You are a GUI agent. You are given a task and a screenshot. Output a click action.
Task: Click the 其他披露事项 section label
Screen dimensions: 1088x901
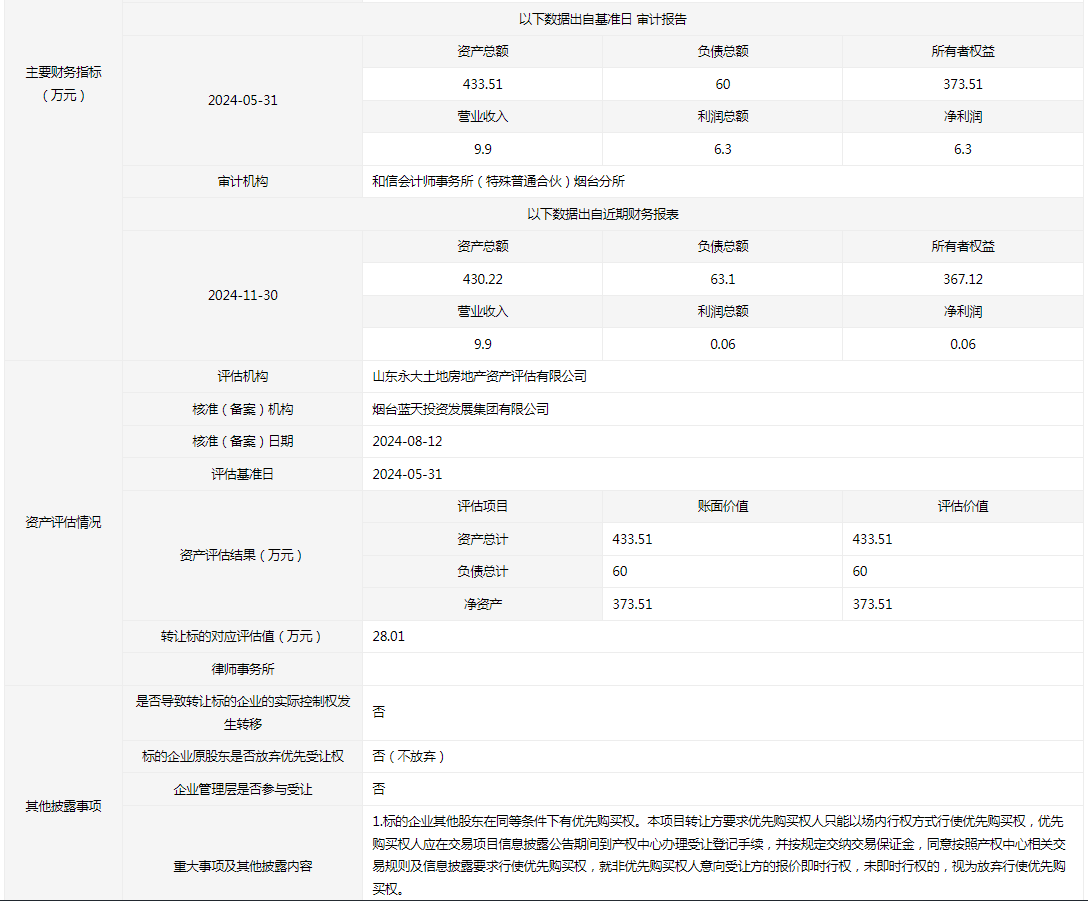[x=63, y=806]
